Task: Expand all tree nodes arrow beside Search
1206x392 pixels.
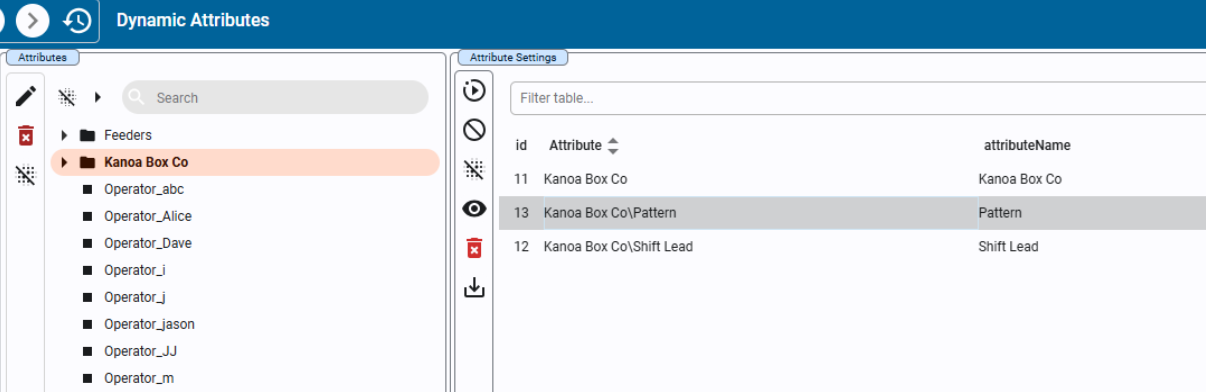Action: [97, 97]
